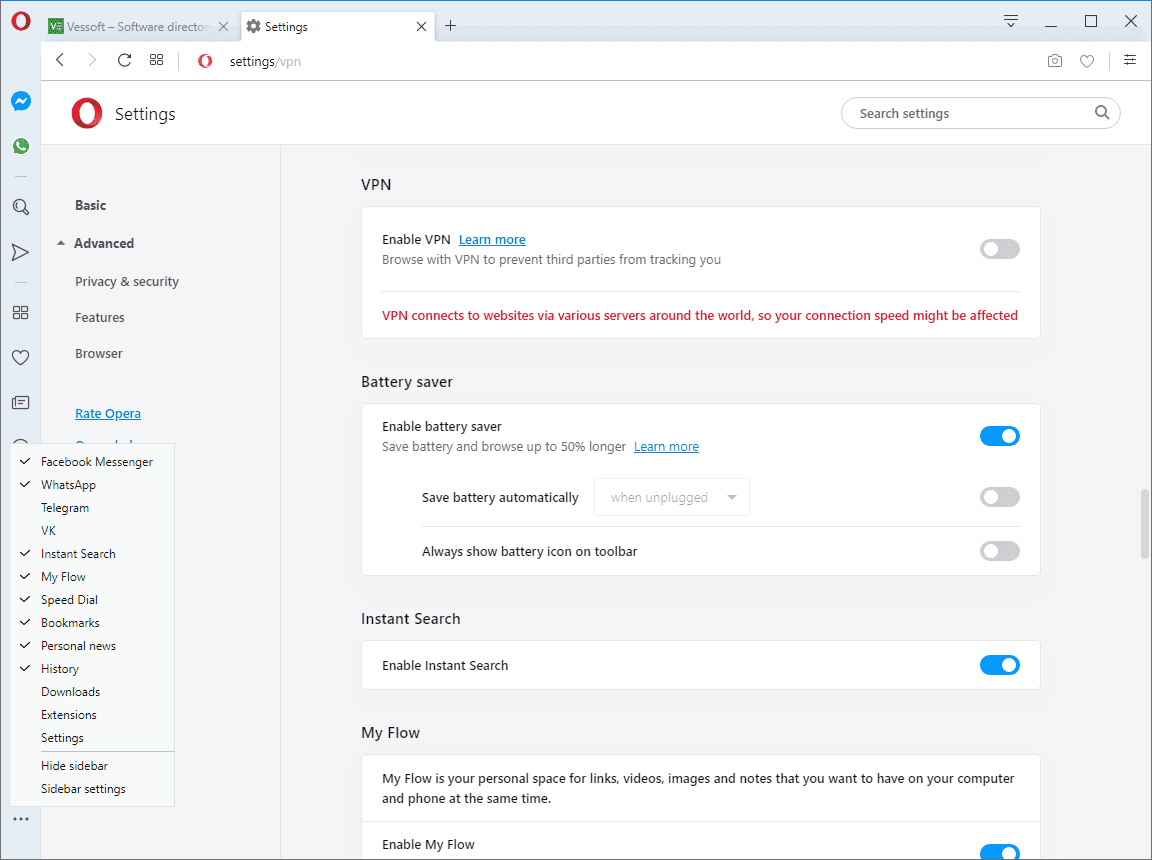Toggle the Enable VPN switch
The width and height of the screenshot is (1152, 860).
pos(999,249)
